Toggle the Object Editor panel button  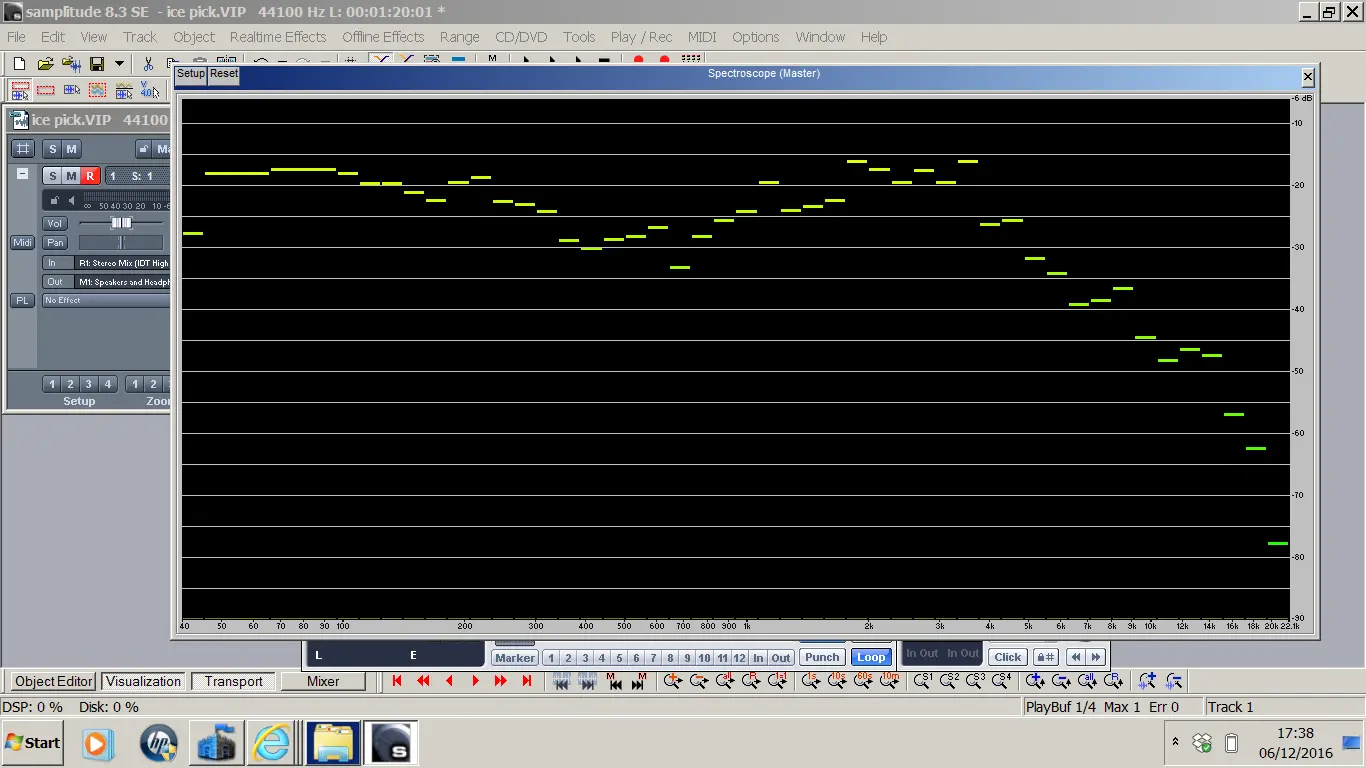click(x=54, y=681)
